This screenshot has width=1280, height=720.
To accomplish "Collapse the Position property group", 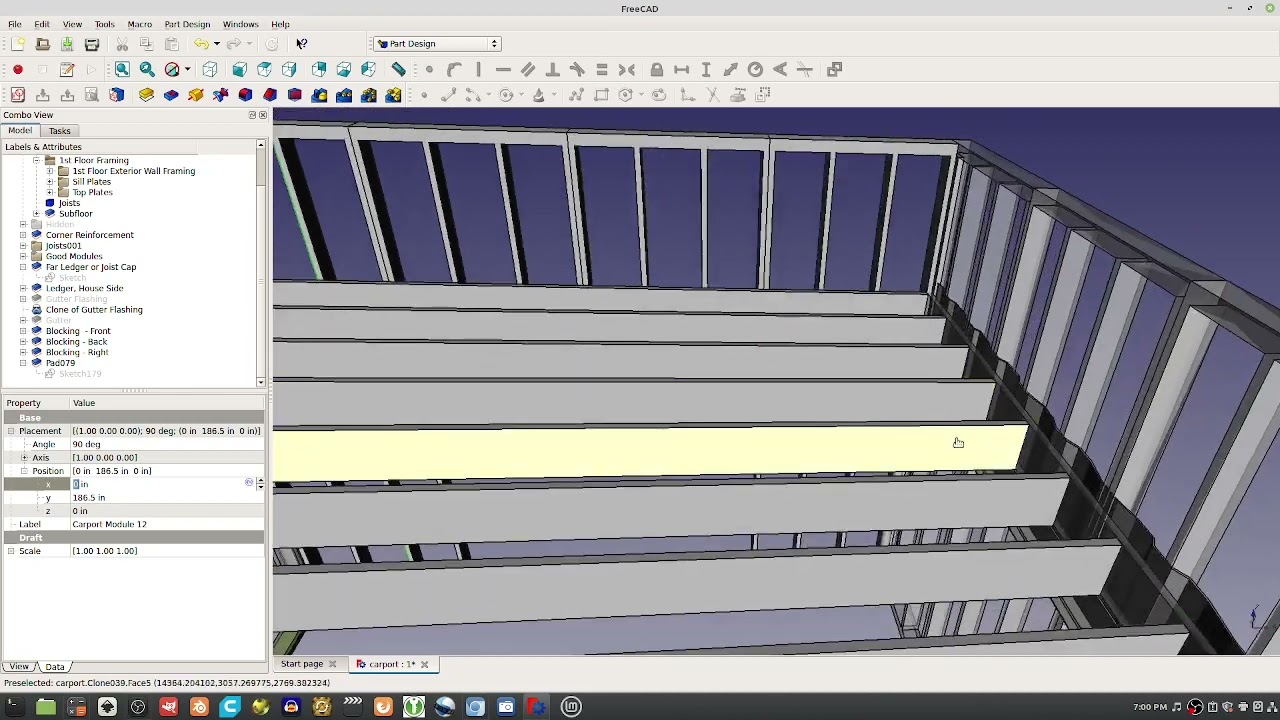I will point(24,471).
